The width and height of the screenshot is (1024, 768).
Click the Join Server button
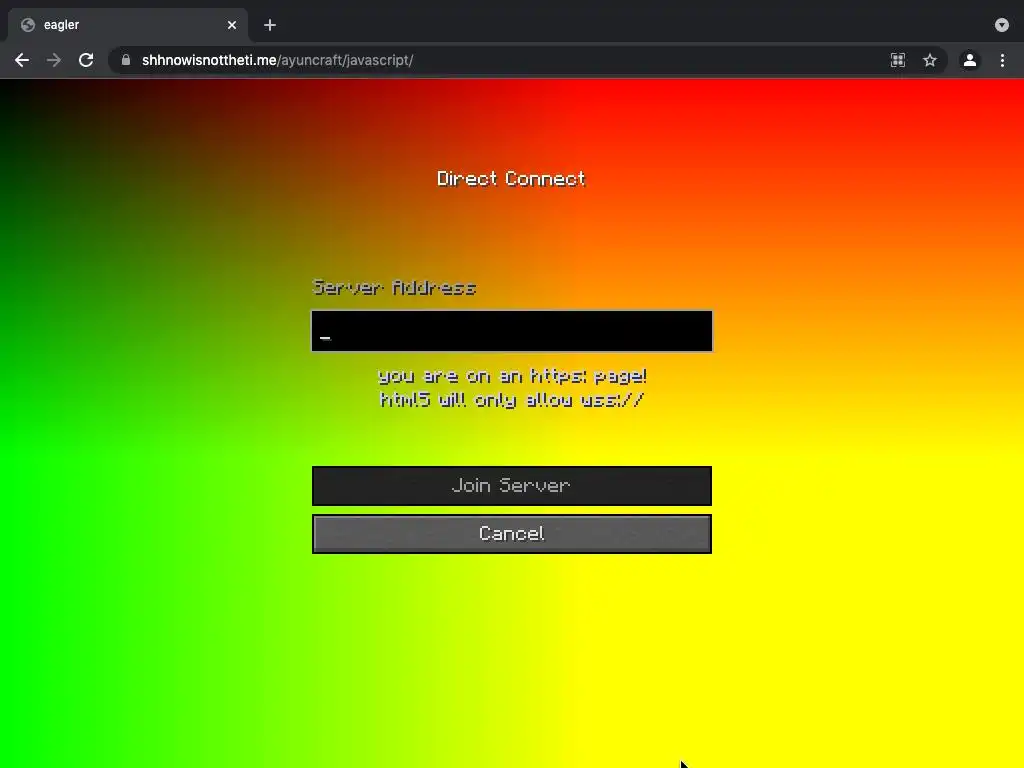tap(512, 486)
